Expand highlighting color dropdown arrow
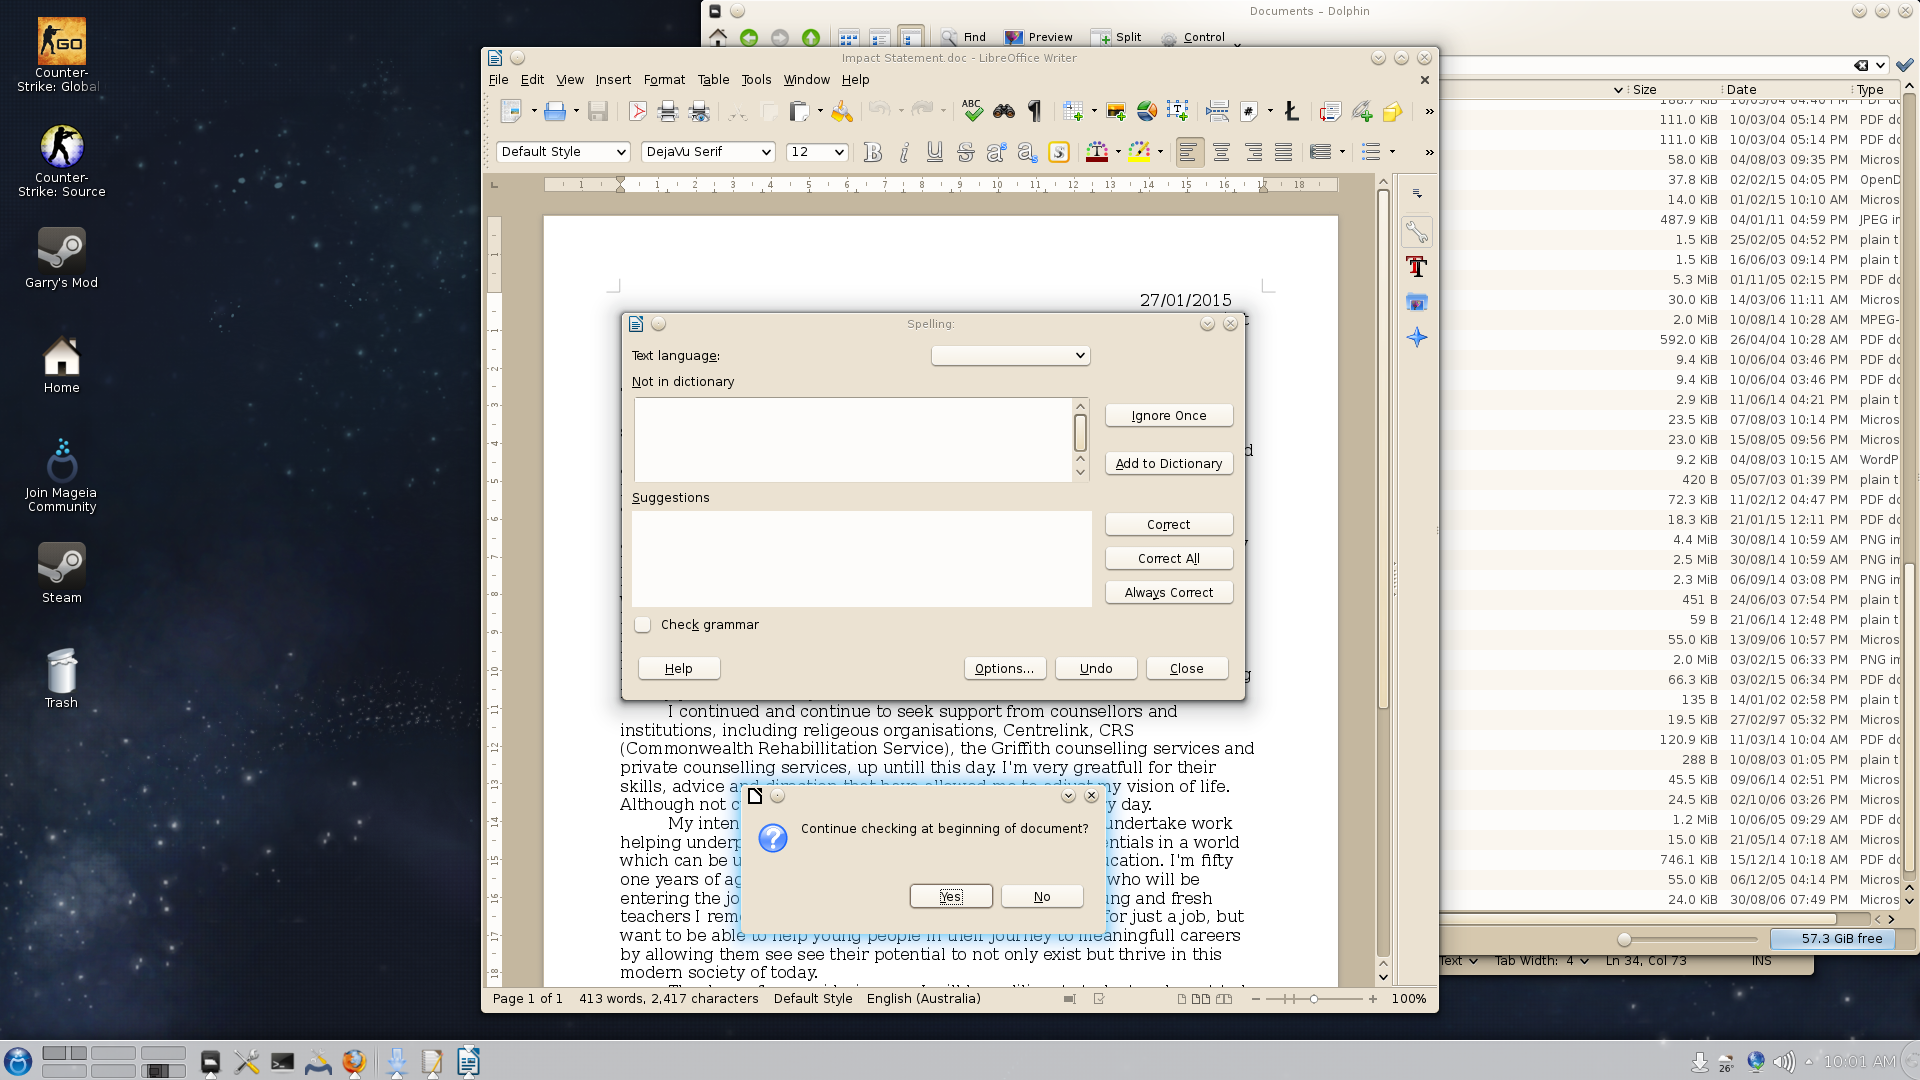This screenshot has width=1920, height=1080. click(x=1161, y=152)
